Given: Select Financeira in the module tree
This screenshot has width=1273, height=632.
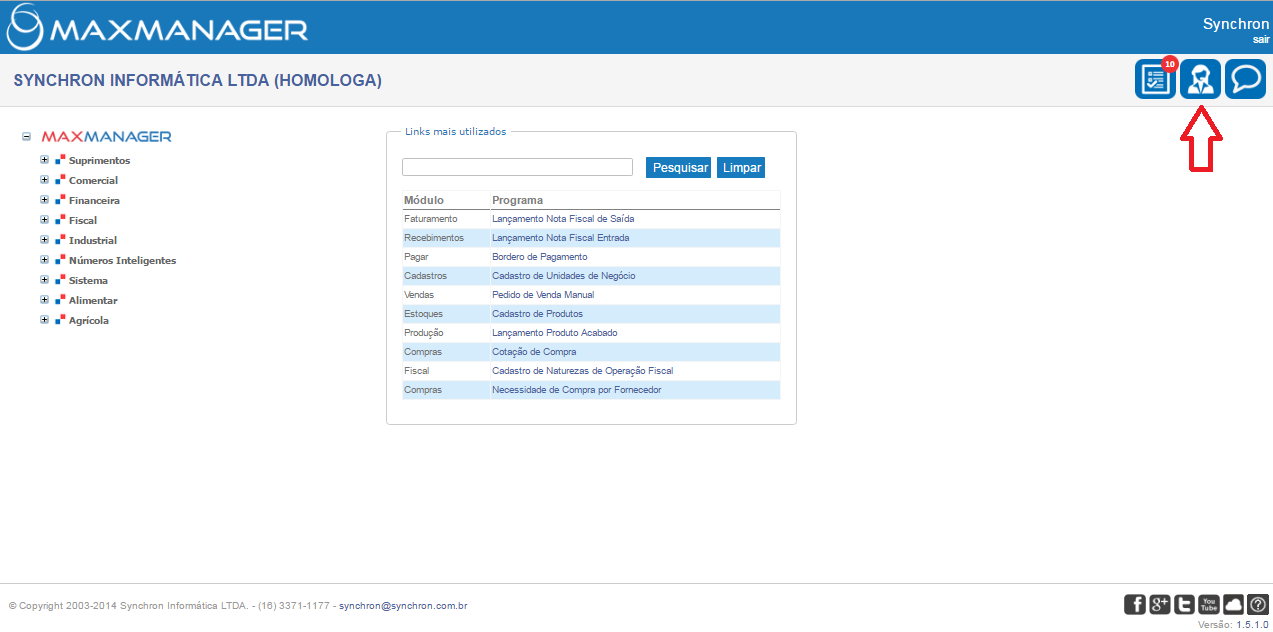Looking at the screenshot, I should click(x=94, y=200).
